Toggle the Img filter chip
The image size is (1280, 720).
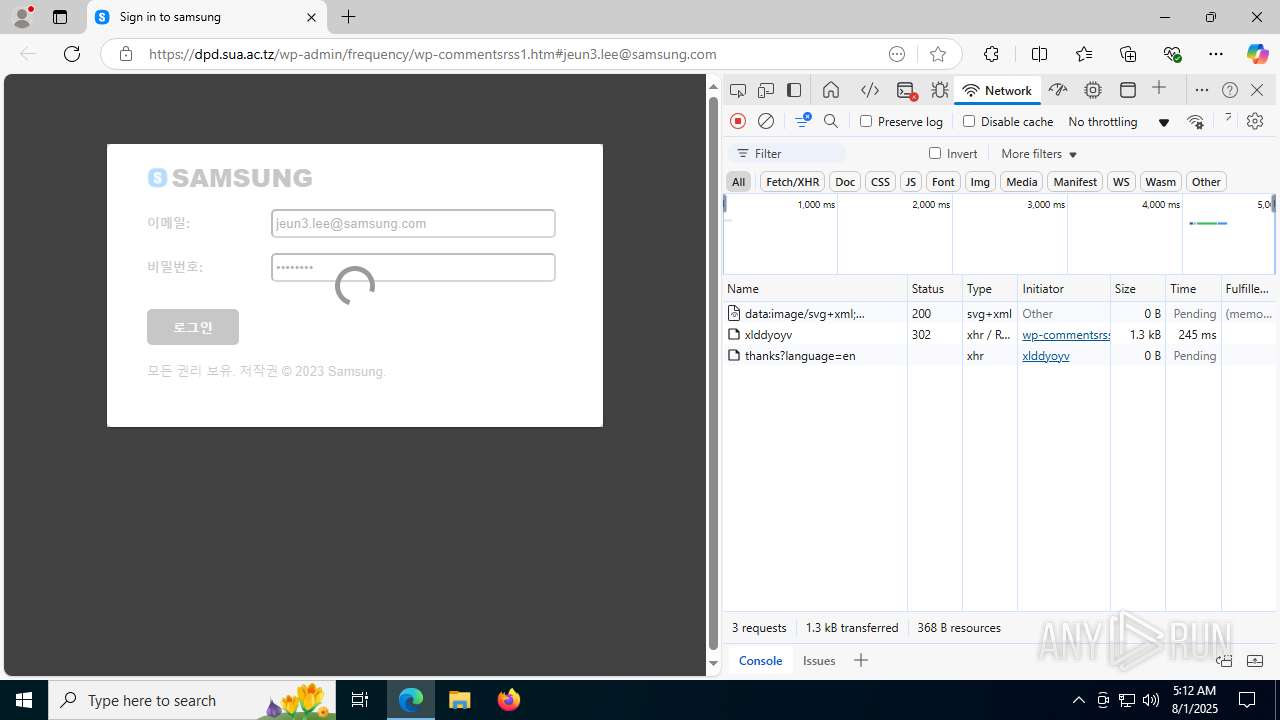[x=980, y=181]
